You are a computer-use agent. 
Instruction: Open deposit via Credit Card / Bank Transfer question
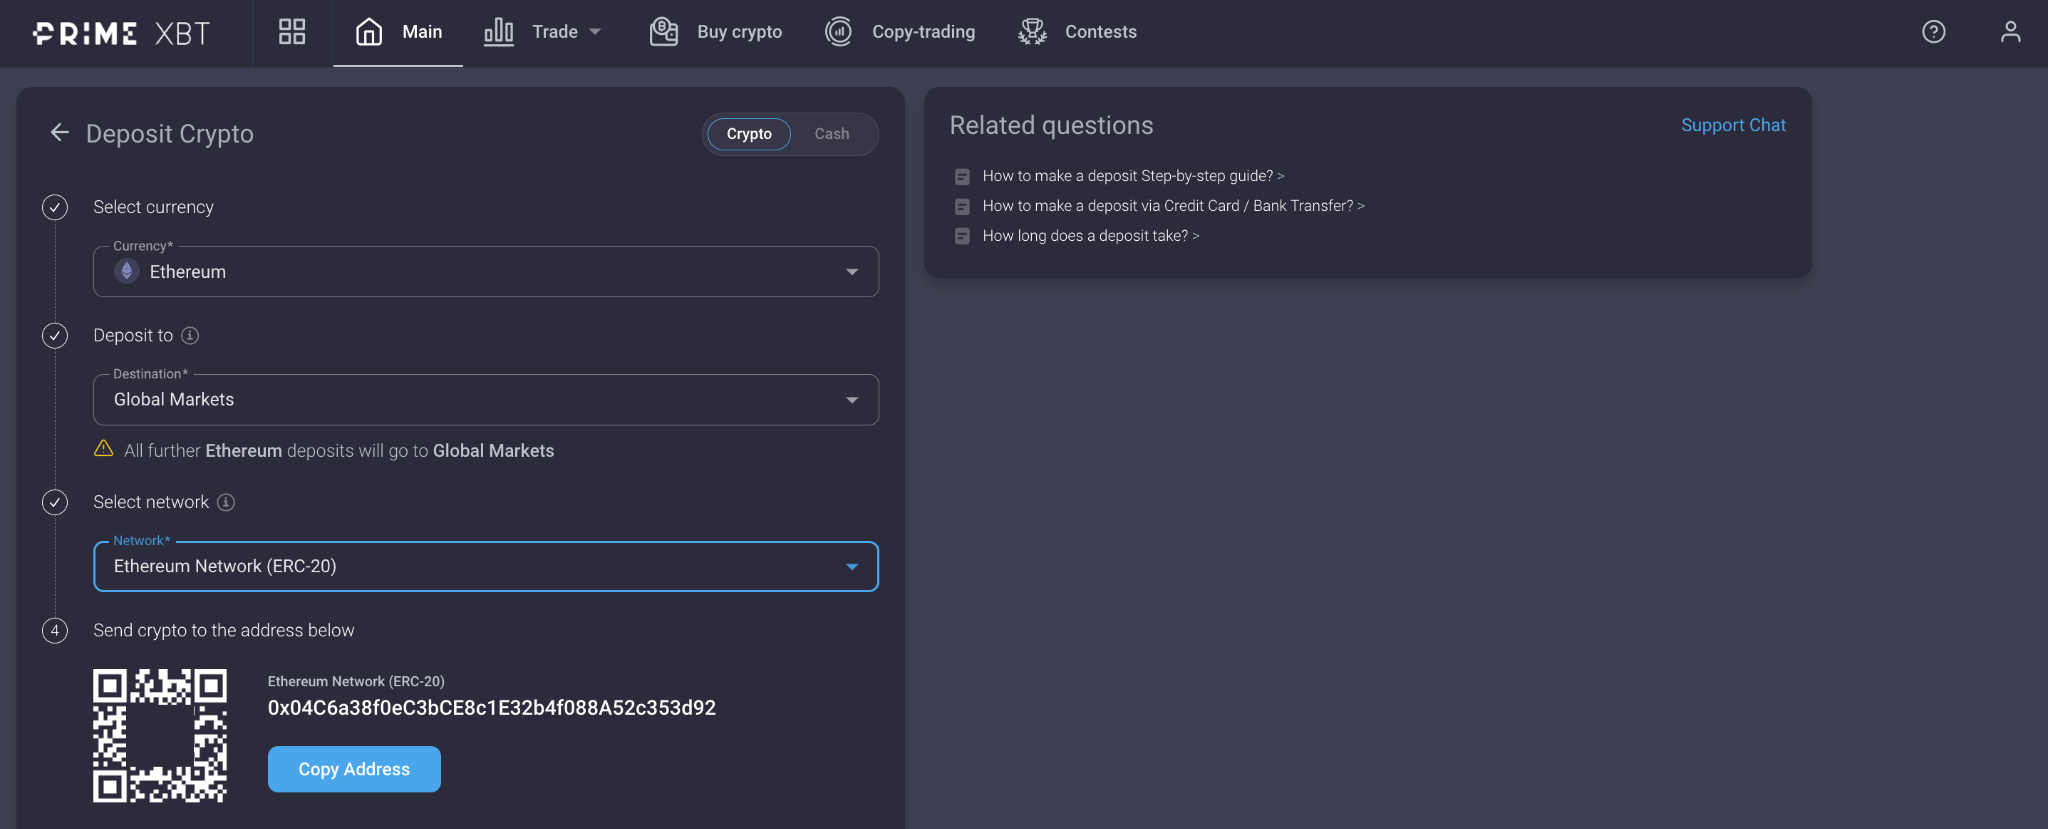1173,206
